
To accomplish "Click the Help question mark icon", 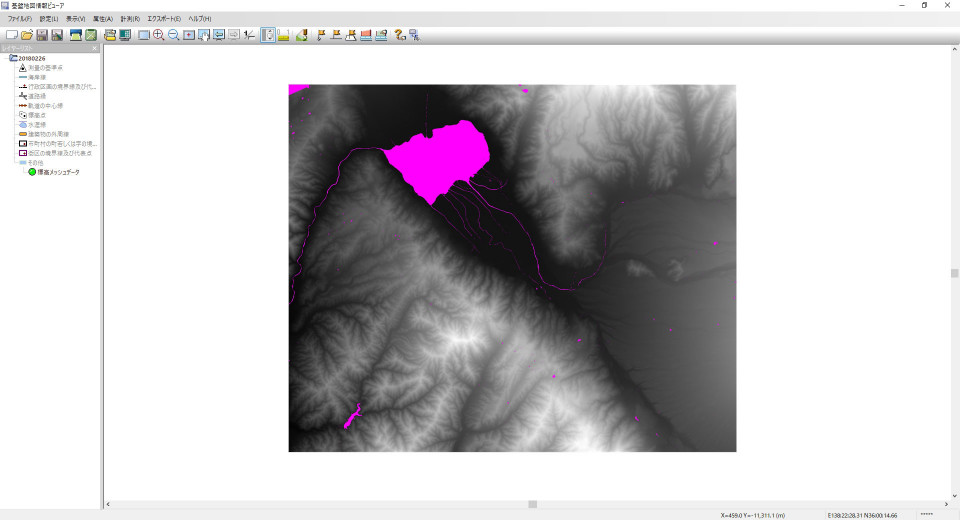I will (399, 35).
